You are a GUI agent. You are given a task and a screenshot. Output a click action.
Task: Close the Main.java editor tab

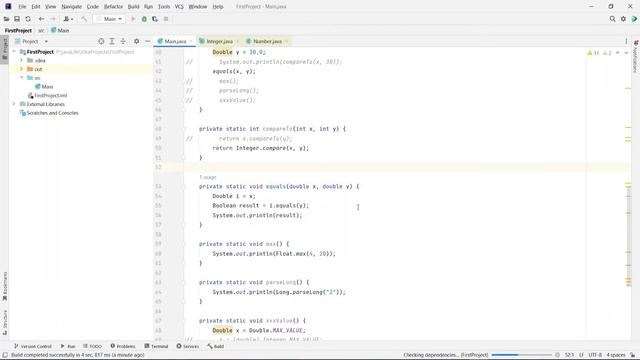click(191, 41)
